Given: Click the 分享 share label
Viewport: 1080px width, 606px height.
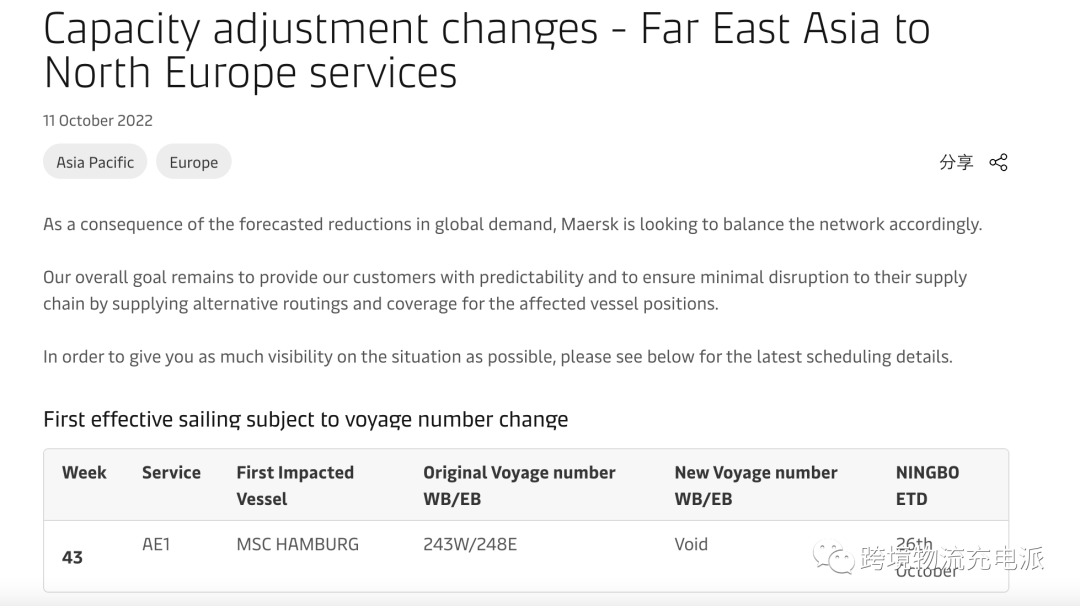Looking at the screenshot, I should point(956,162).
